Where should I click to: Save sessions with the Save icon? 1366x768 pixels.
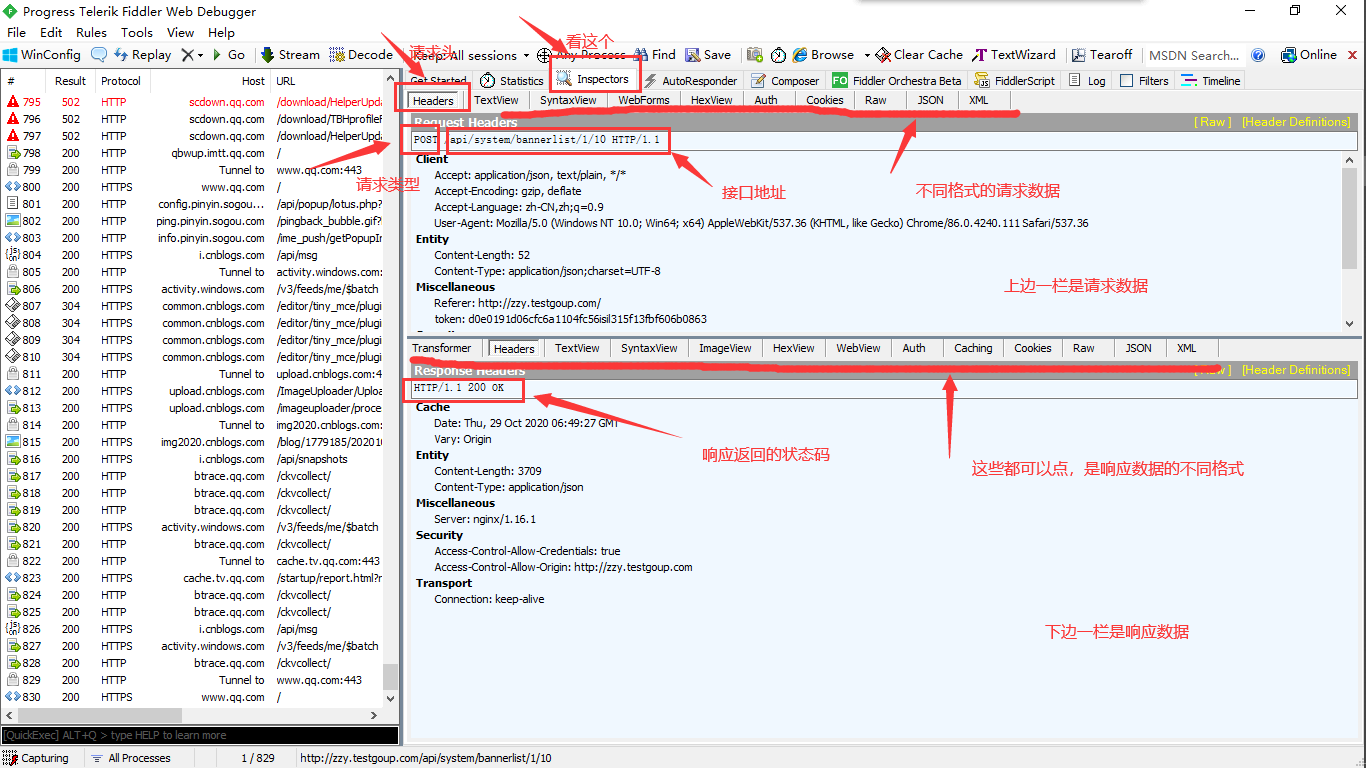(x=708, y=55)
